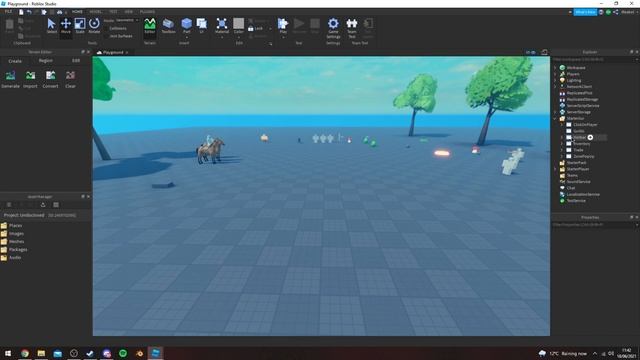Click Generate in Terrain Editor
The image size is (640, 360).
click(10, 80)
